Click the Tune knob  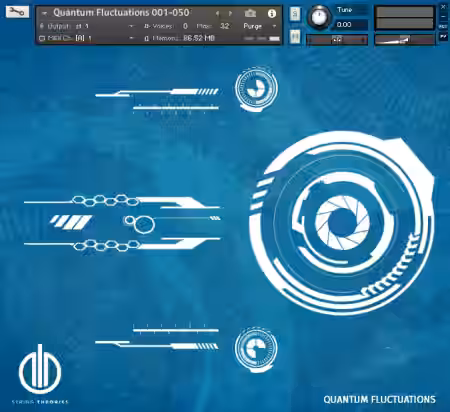coord(319,17)
